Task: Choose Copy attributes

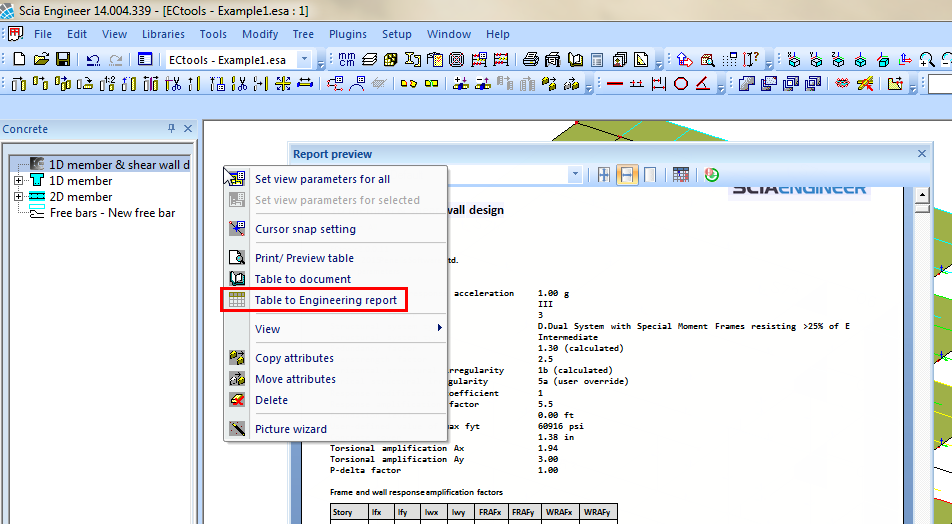Action: click(x=336, y=358)
